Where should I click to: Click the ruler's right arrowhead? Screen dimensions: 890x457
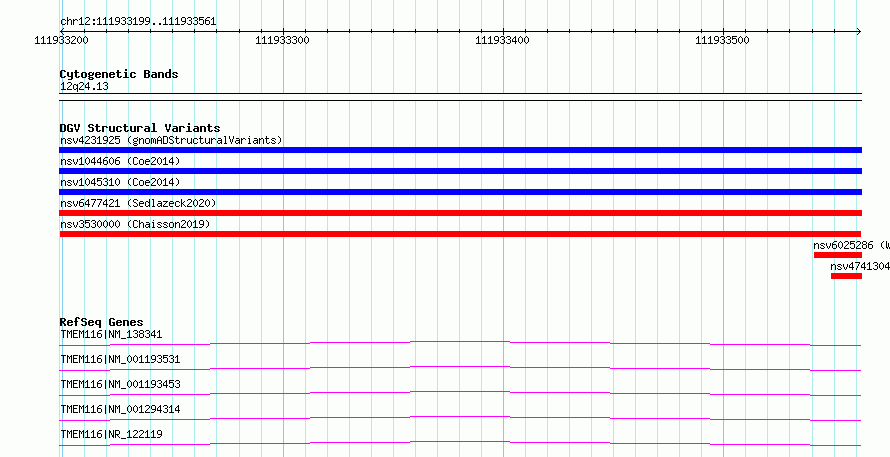859,31
